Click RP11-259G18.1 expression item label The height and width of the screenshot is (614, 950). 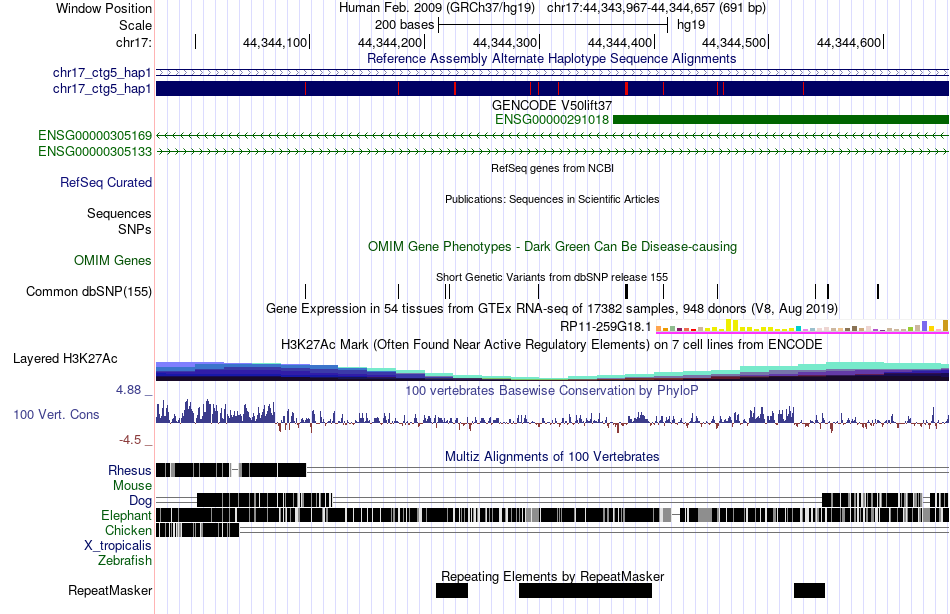(605, 327)
